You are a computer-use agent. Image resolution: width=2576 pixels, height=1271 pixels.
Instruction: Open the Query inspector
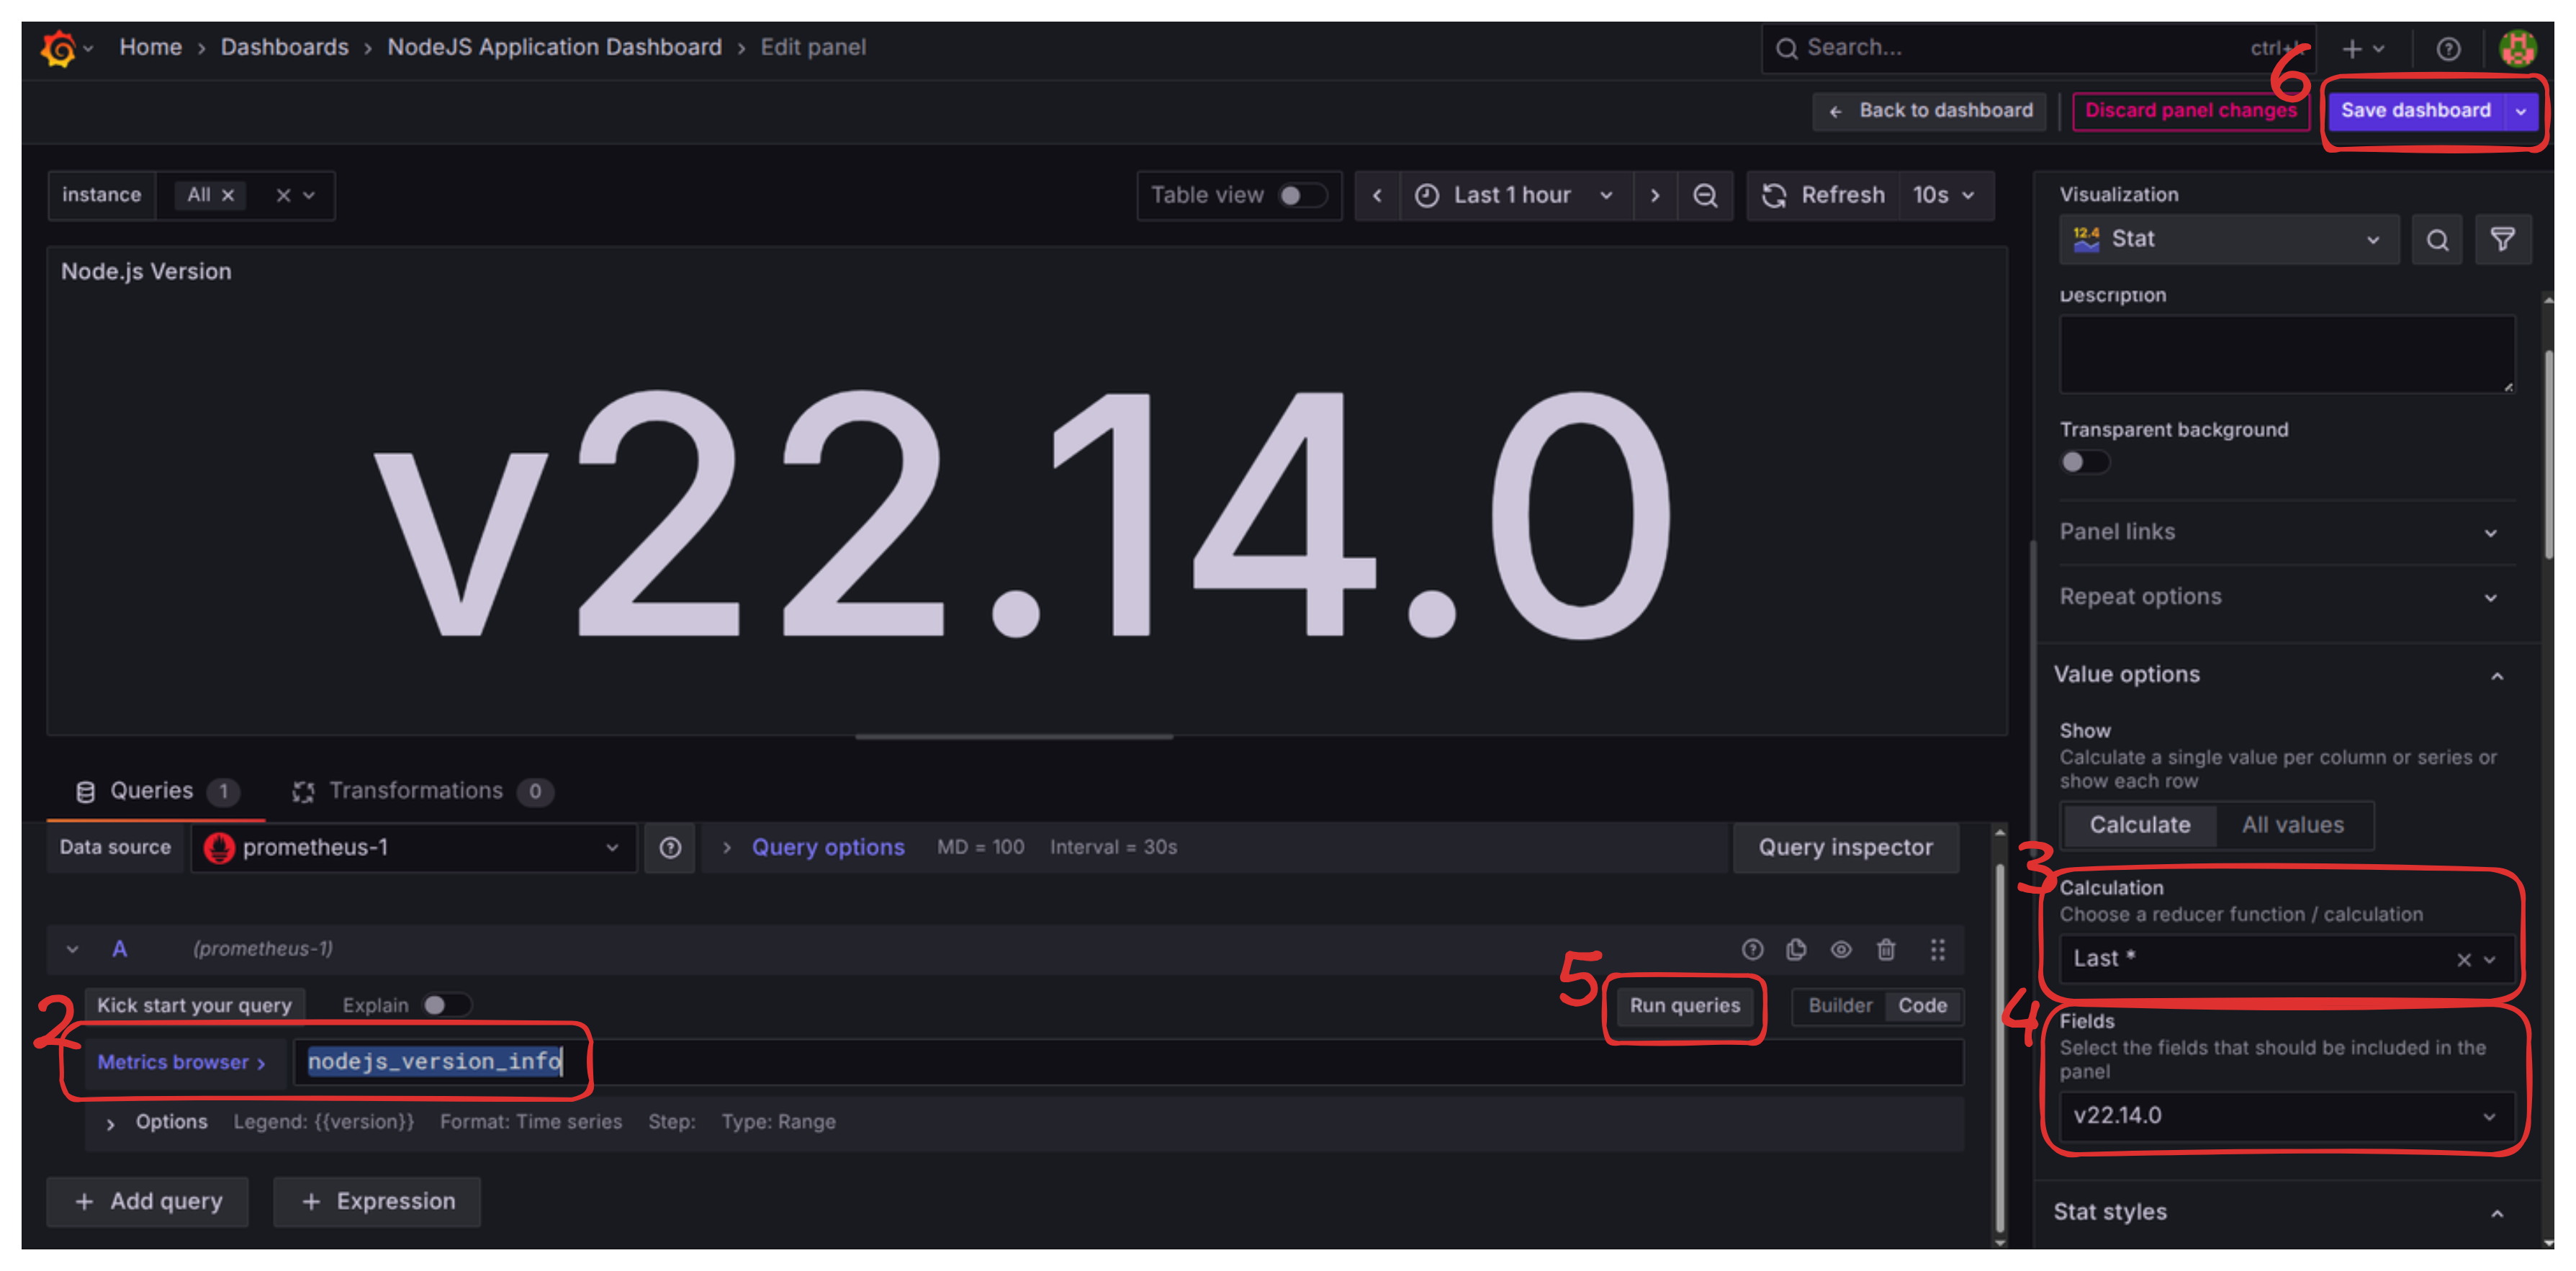(x=1845, y=847)
